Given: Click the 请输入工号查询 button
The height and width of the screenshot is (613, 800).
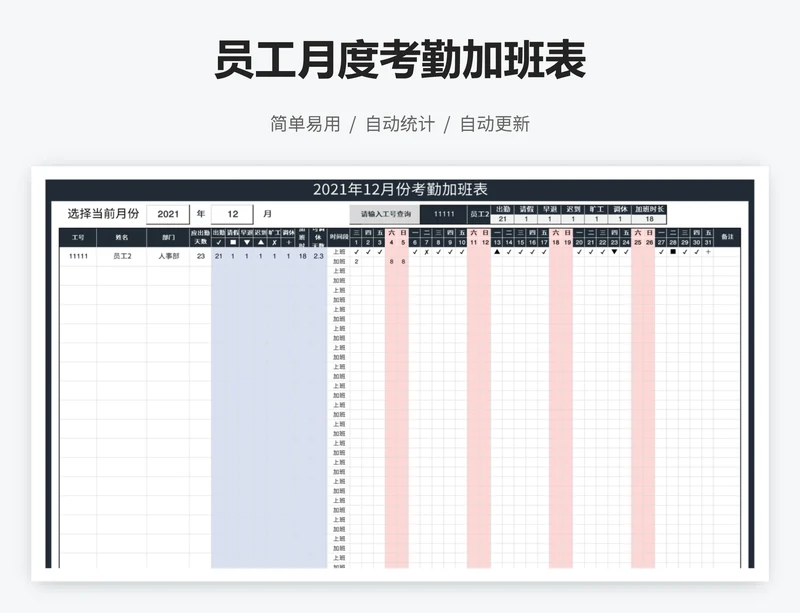Looking at the screenshot, I should (385, 214).
